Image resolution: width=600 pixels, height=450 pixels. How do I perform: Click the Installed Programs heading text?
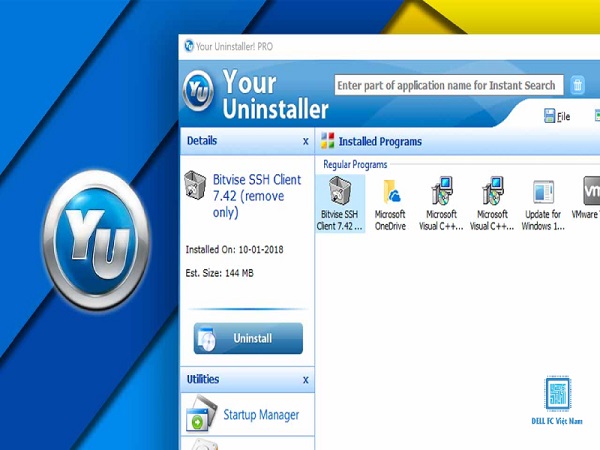(x=380, y=141)
